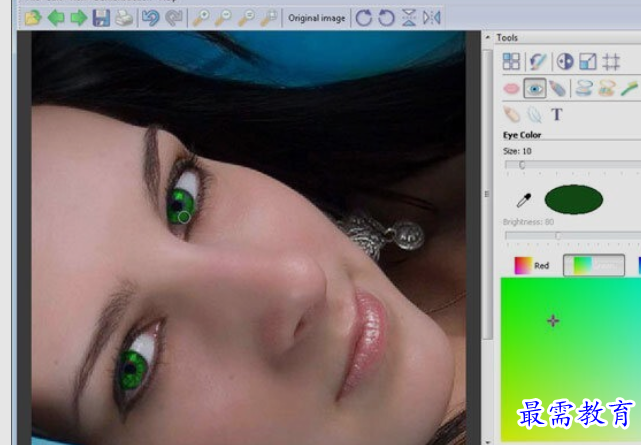
Task: Toggle the Eye Color tool
Action: (535, 88)
